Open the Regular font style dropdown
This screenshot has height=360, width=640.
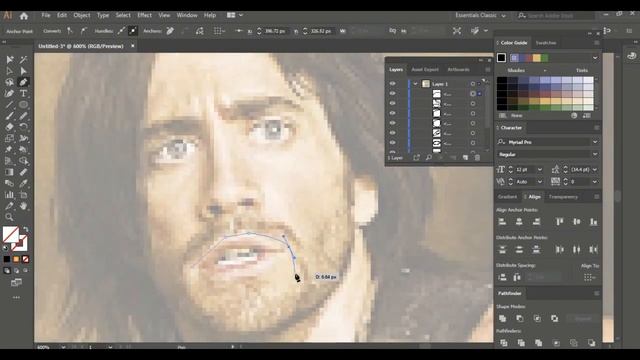(x=595, y=154)
